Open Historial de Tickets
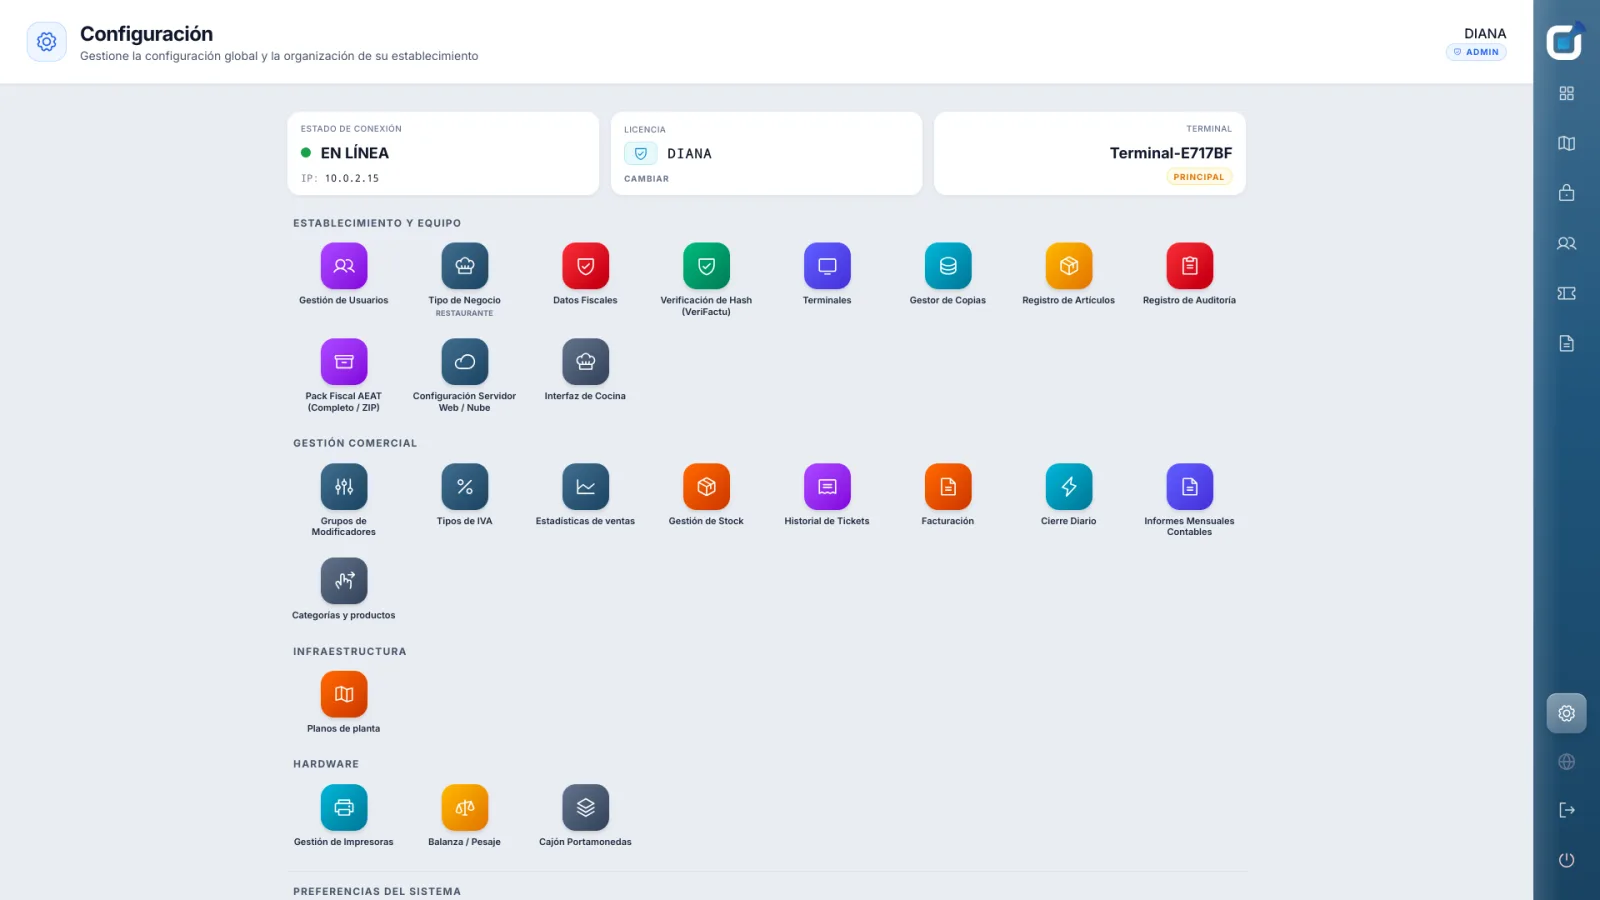 point(827,487)
